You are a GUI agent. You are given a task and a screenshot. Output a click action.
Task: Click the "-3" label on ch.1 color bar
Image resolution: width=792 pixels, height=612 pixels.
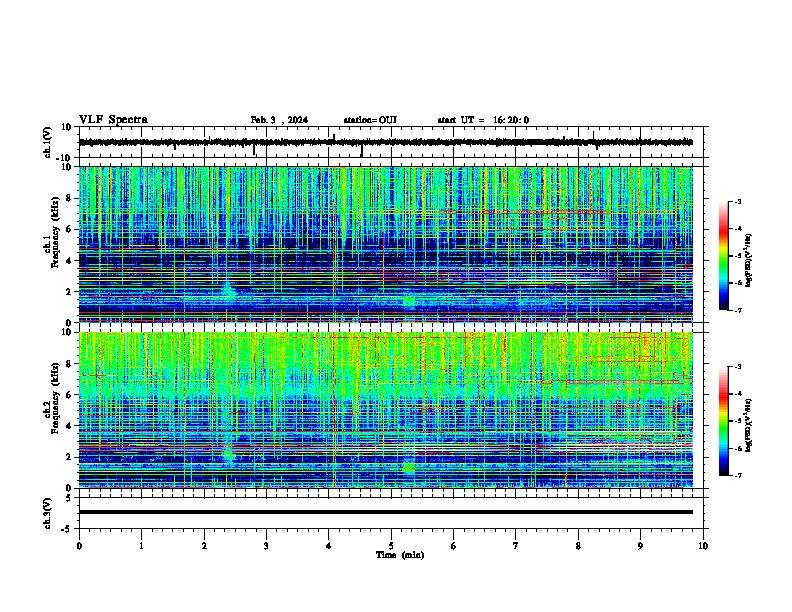[738, 202]
